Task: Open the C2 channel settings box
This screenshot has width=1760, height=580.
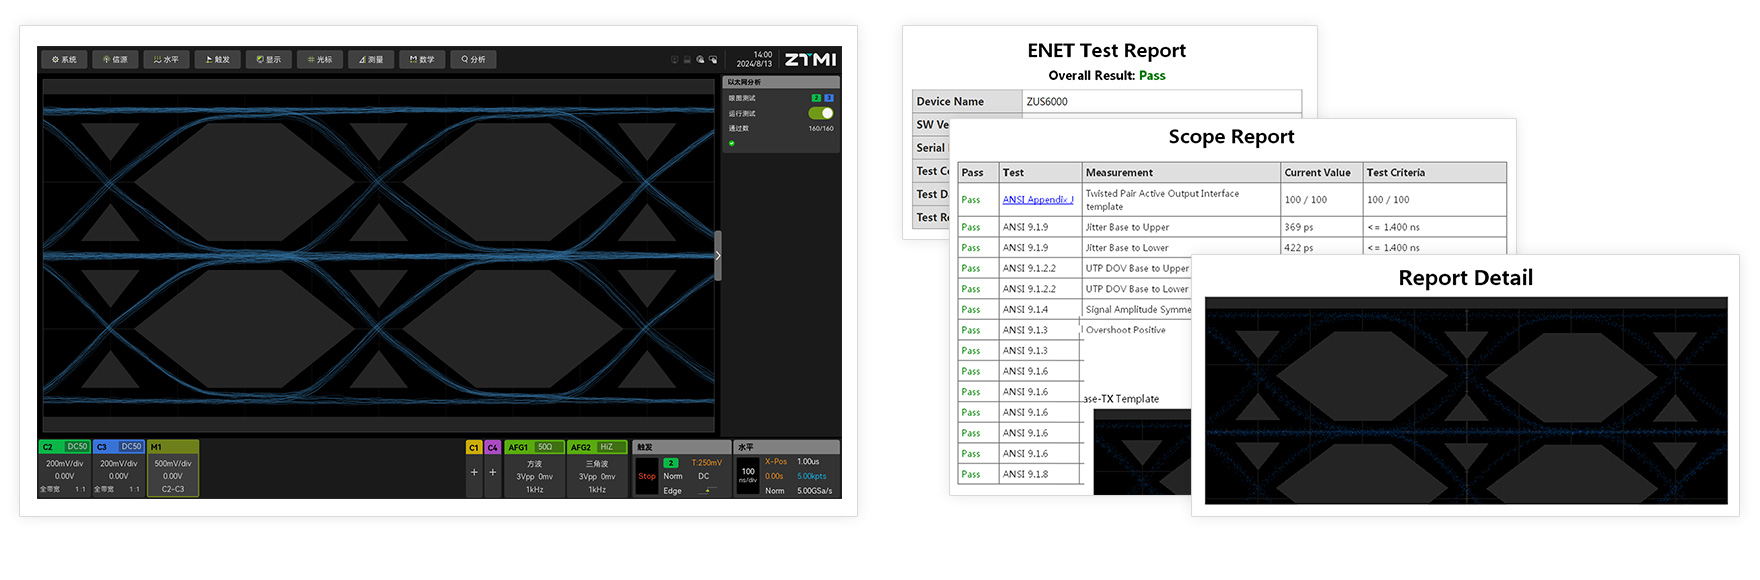Action: [65, 469]
